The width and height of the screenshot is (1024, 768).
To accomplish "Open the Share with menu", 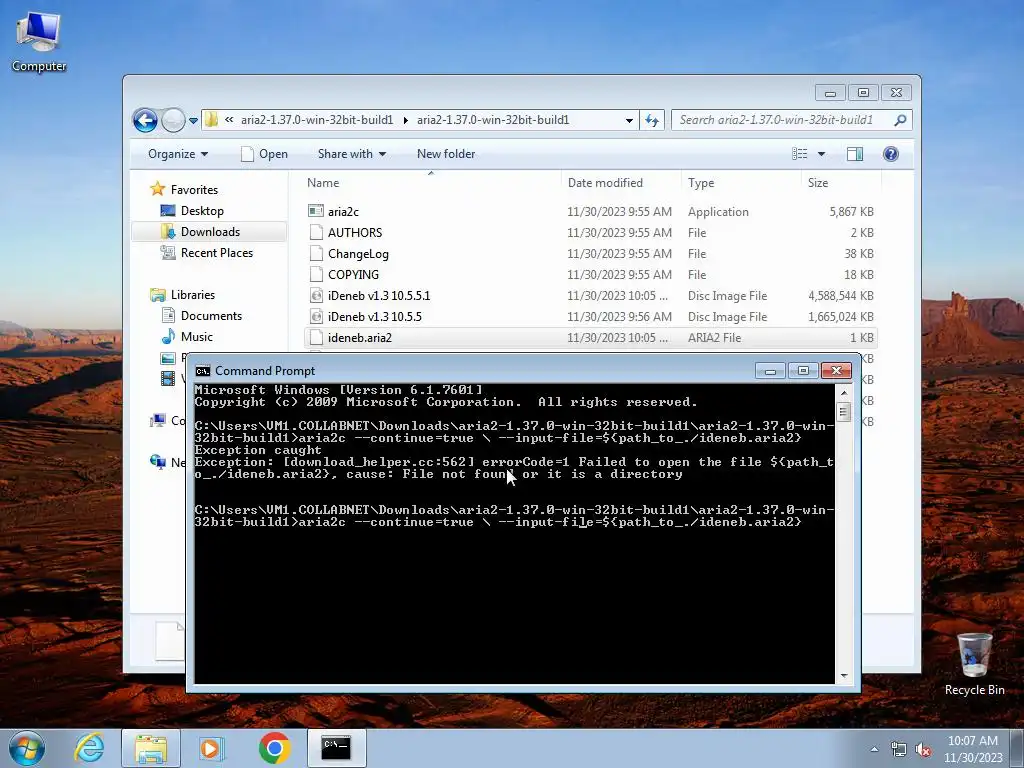I will pos(351,154).
